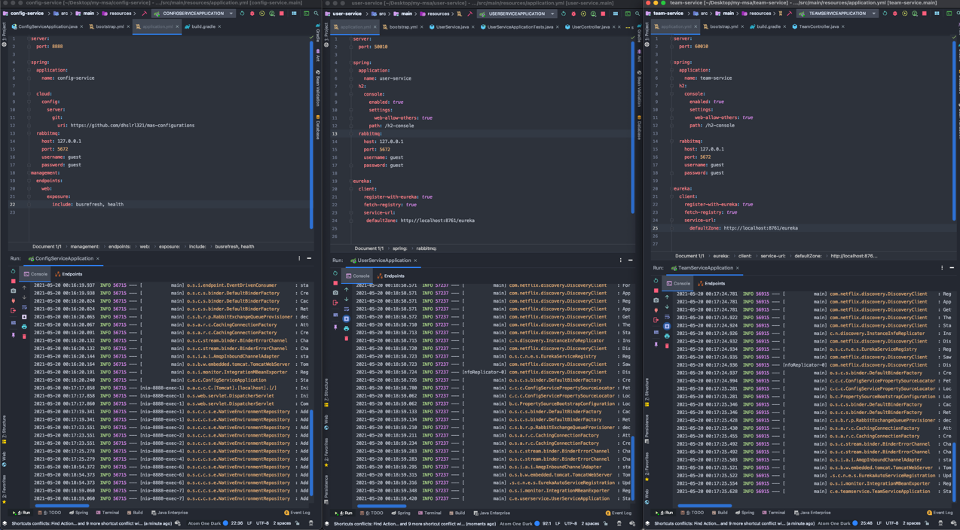Click the debug bug icon in config-service toolbar
The height and width of the screenshot is (530, 960).
(x=252, y=13)
